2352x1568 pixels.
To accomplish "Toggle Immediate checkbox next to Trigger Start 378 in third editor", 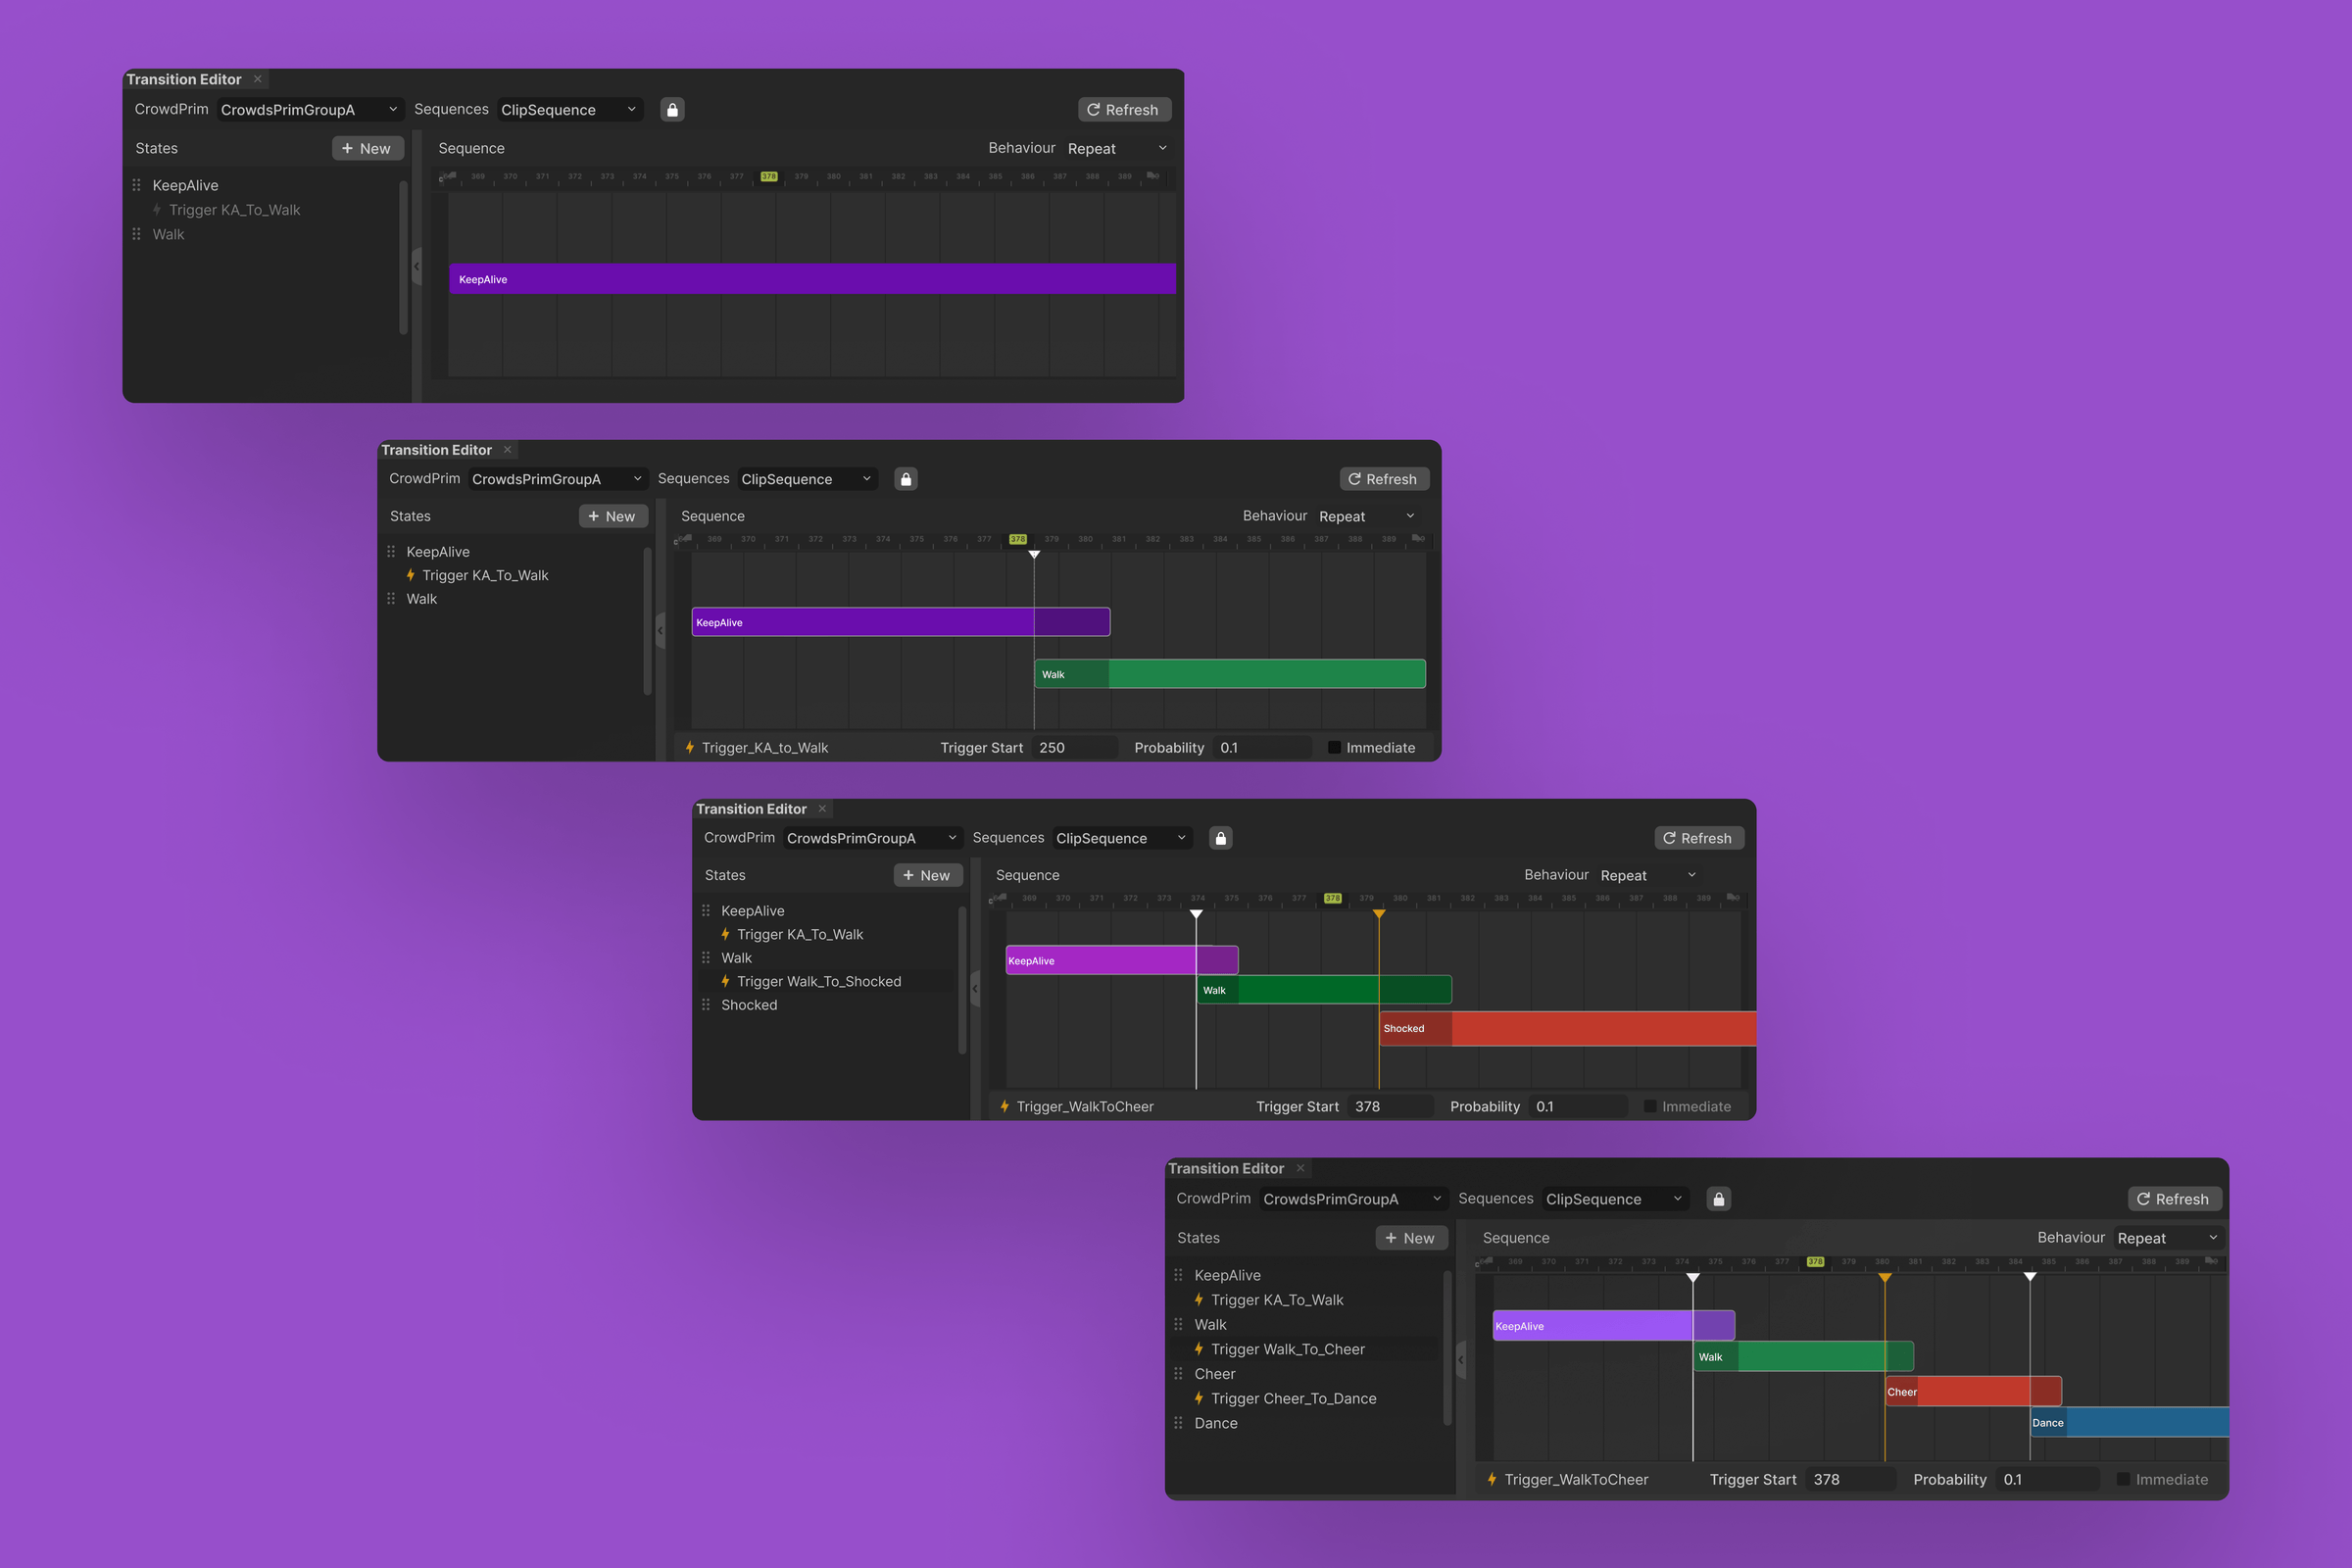I will pos(1650,1106).
